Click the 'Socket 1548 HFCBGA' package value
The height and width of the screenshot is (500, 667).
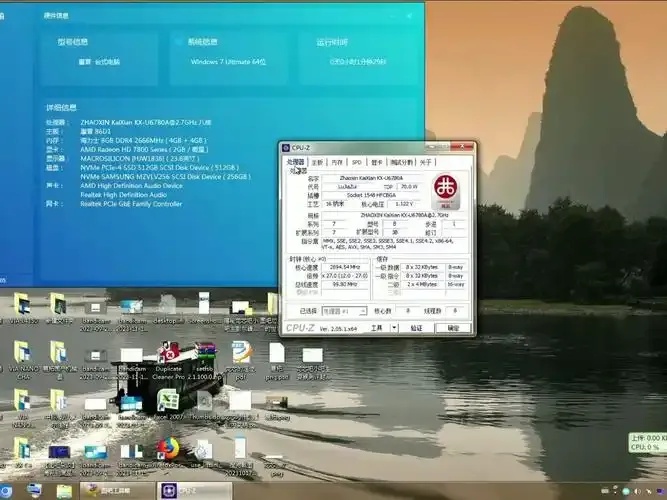tap(371, 195)
